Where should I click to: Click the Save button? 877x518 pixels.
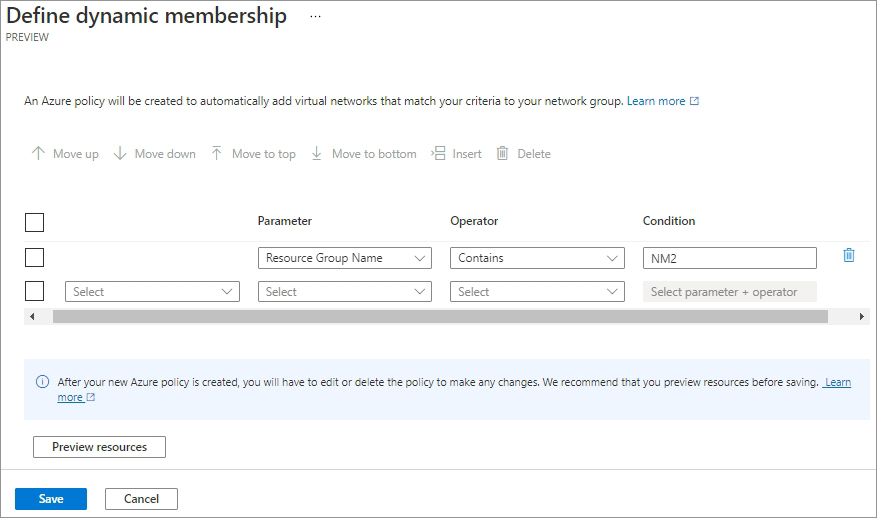click(51, 499)
